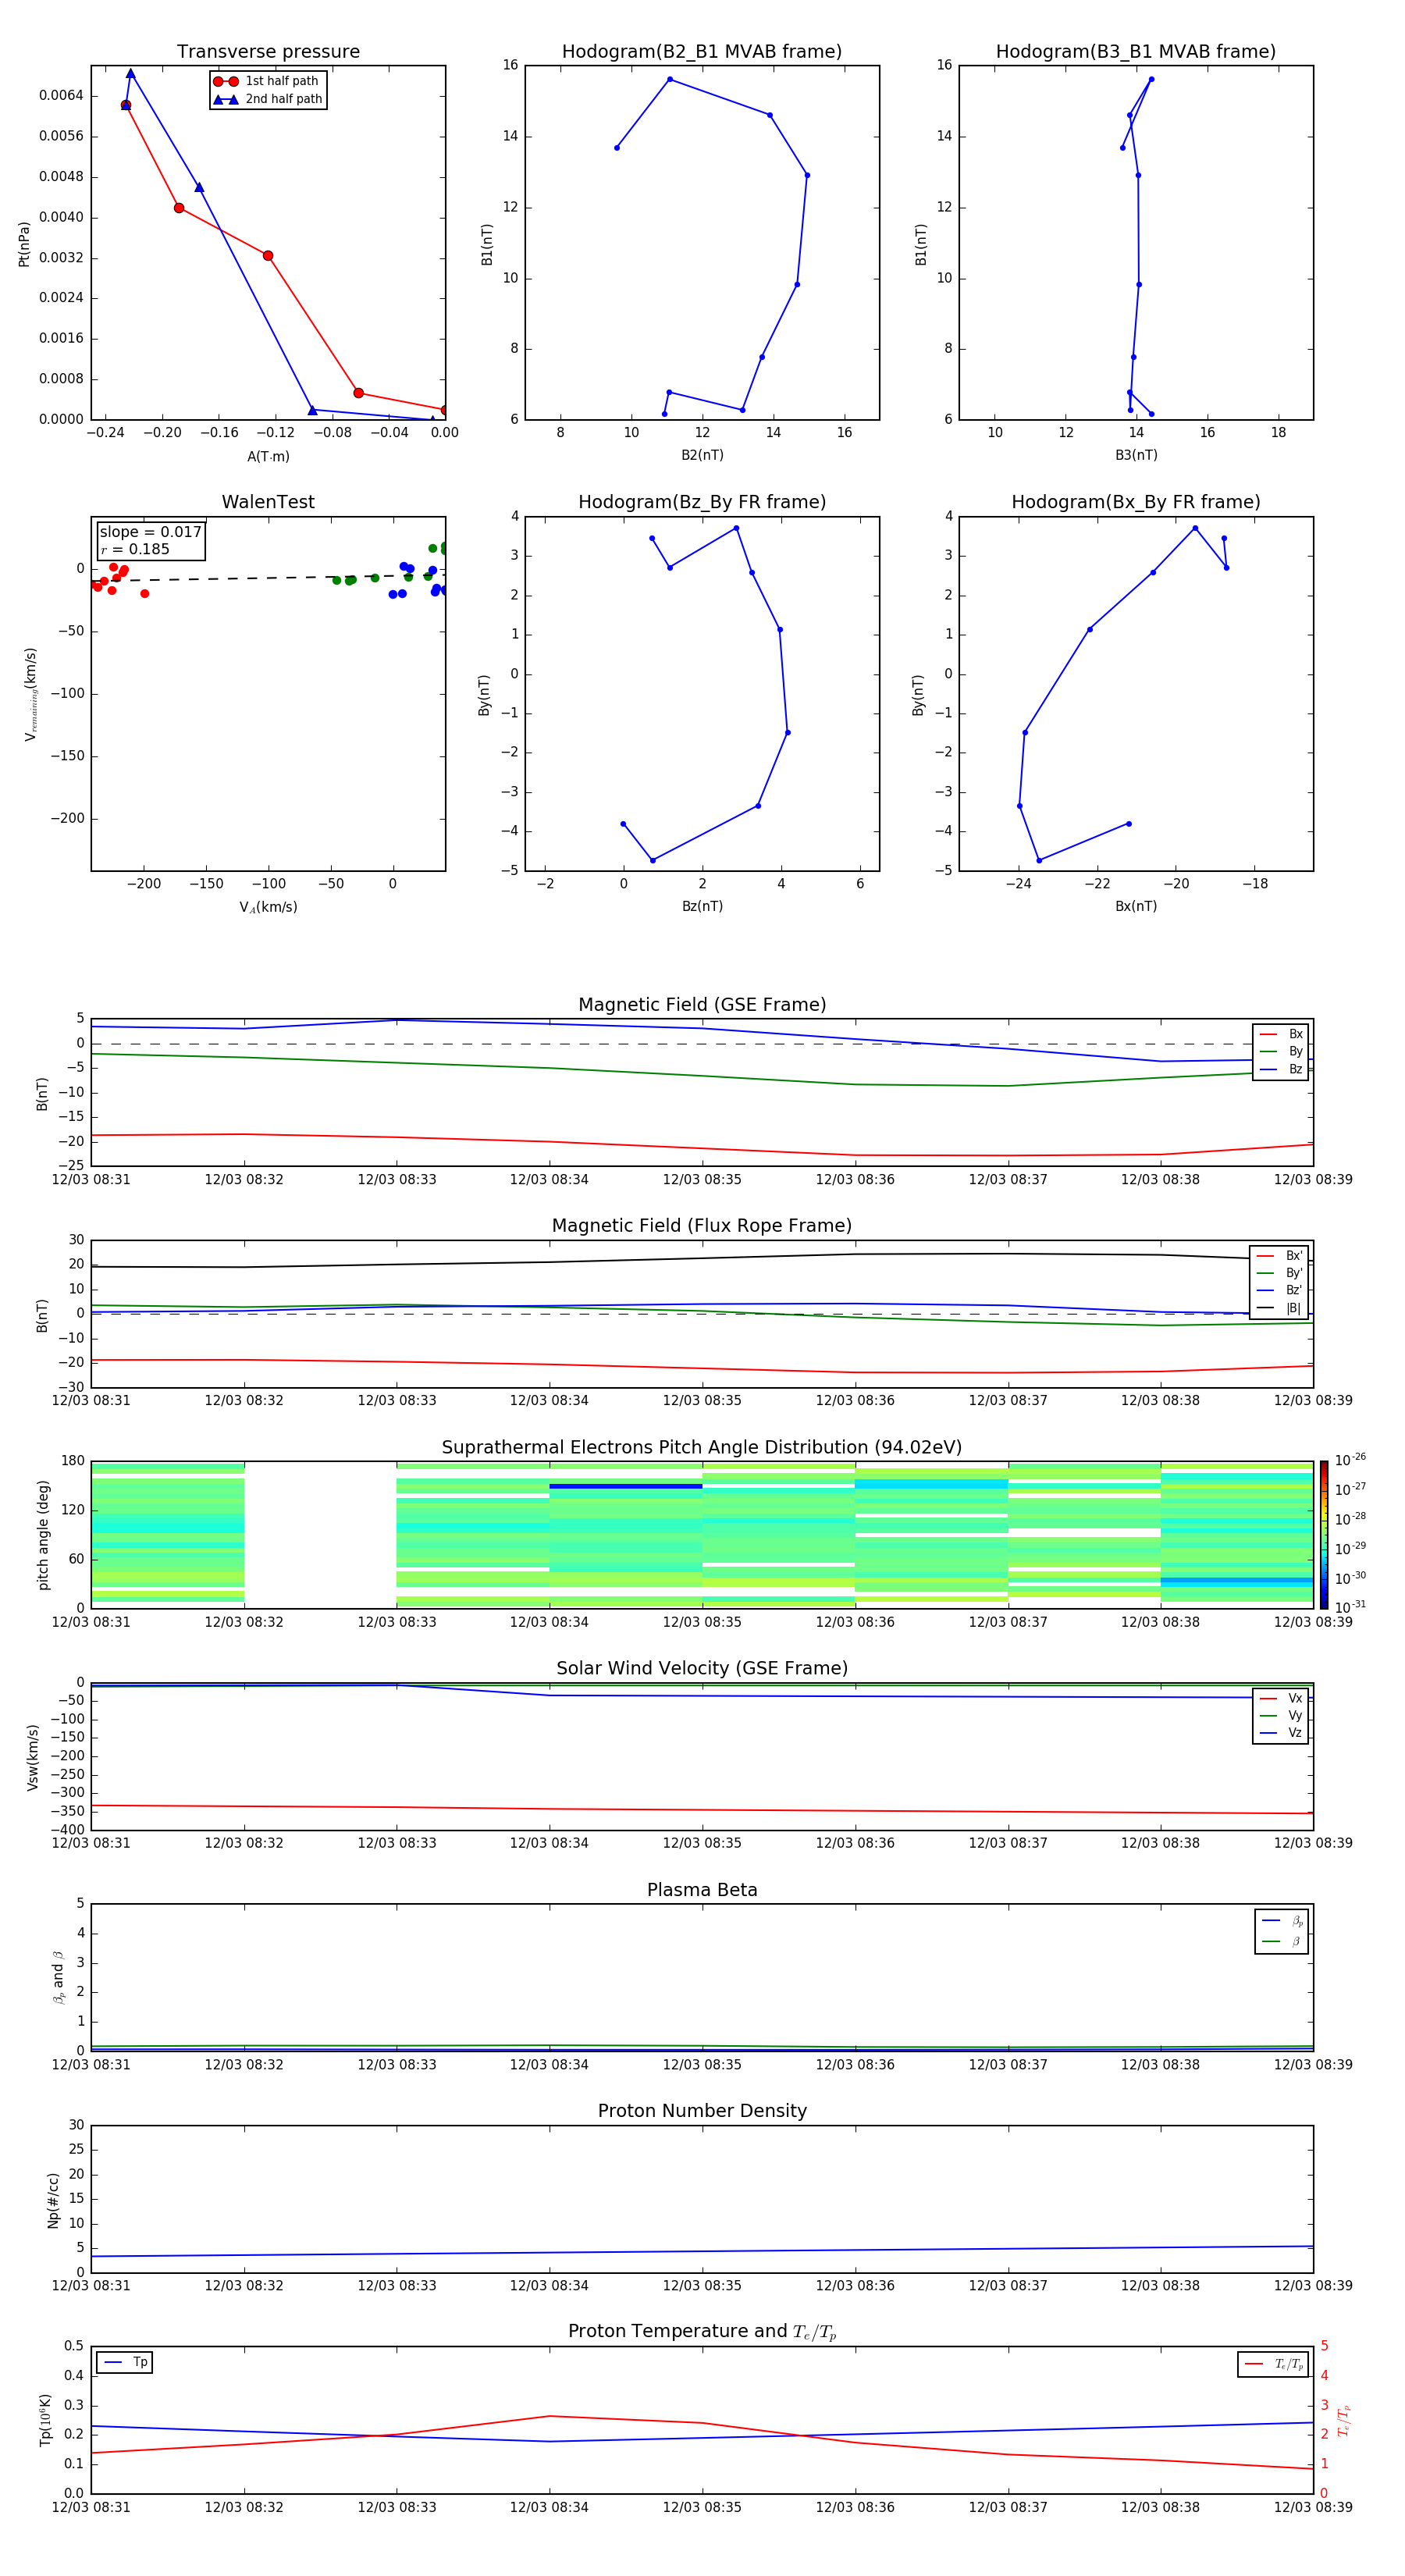Click the 'Pt(nPa)' y-axis label

click(x=24, y=243)
